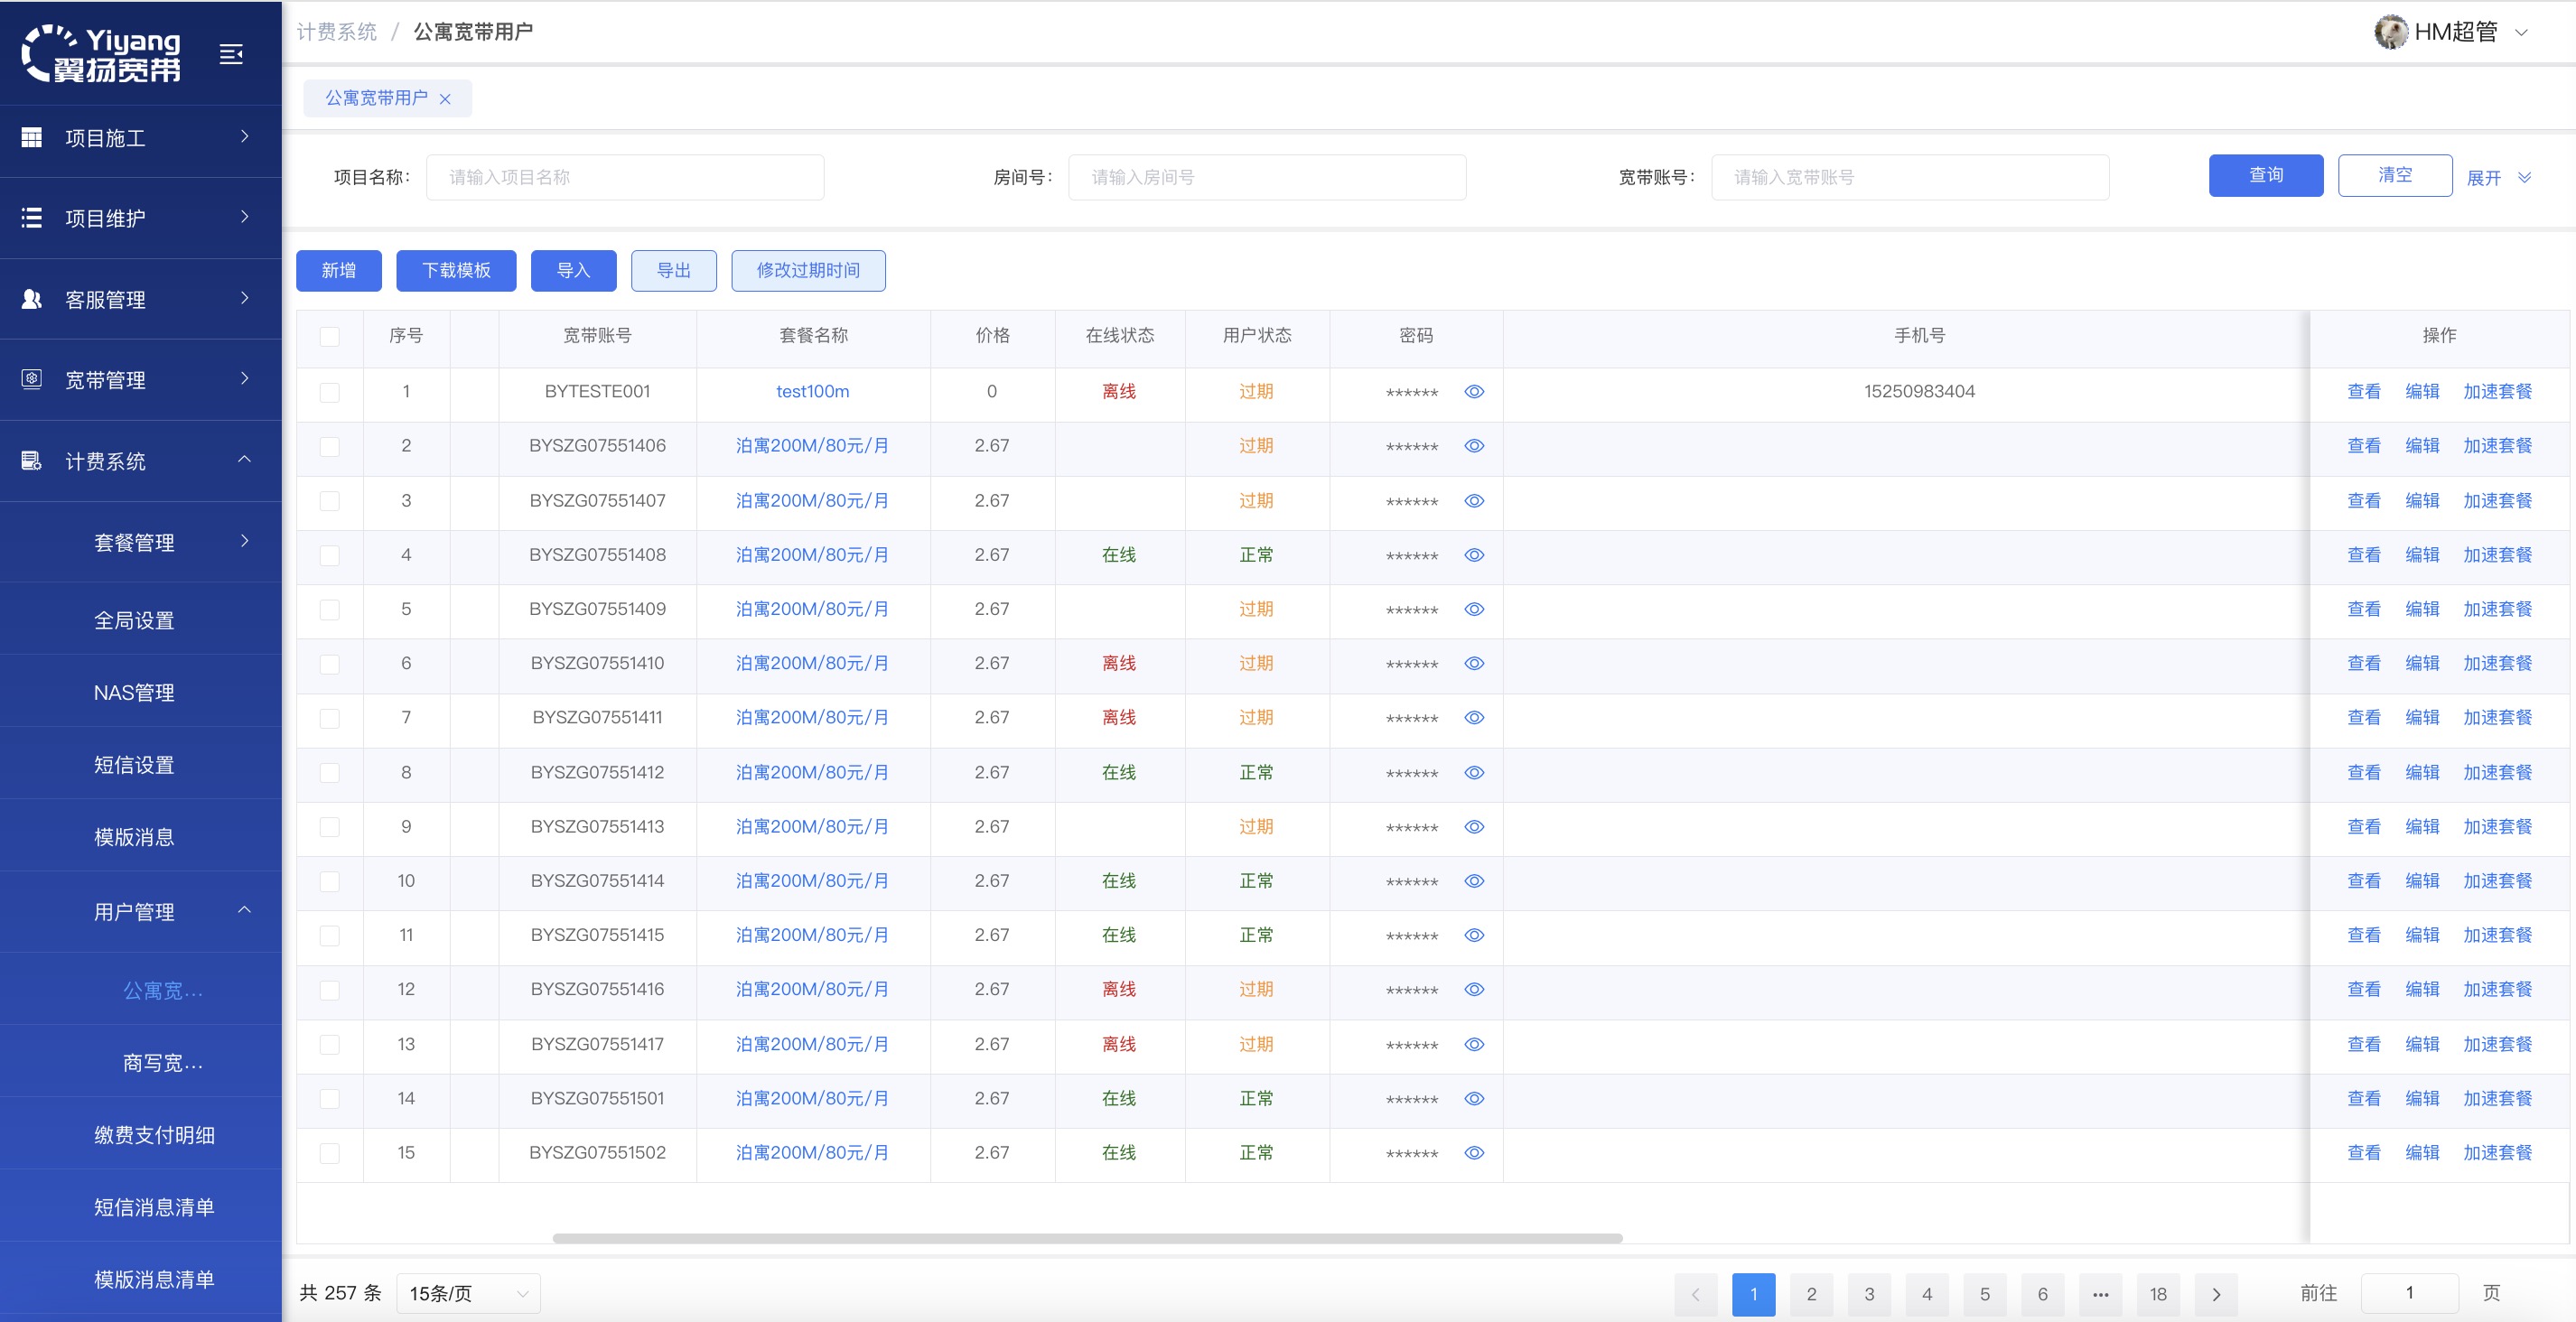Click the 查询 search button
Viewport: 2576px width, 1322px height.
coord(2265,176)
